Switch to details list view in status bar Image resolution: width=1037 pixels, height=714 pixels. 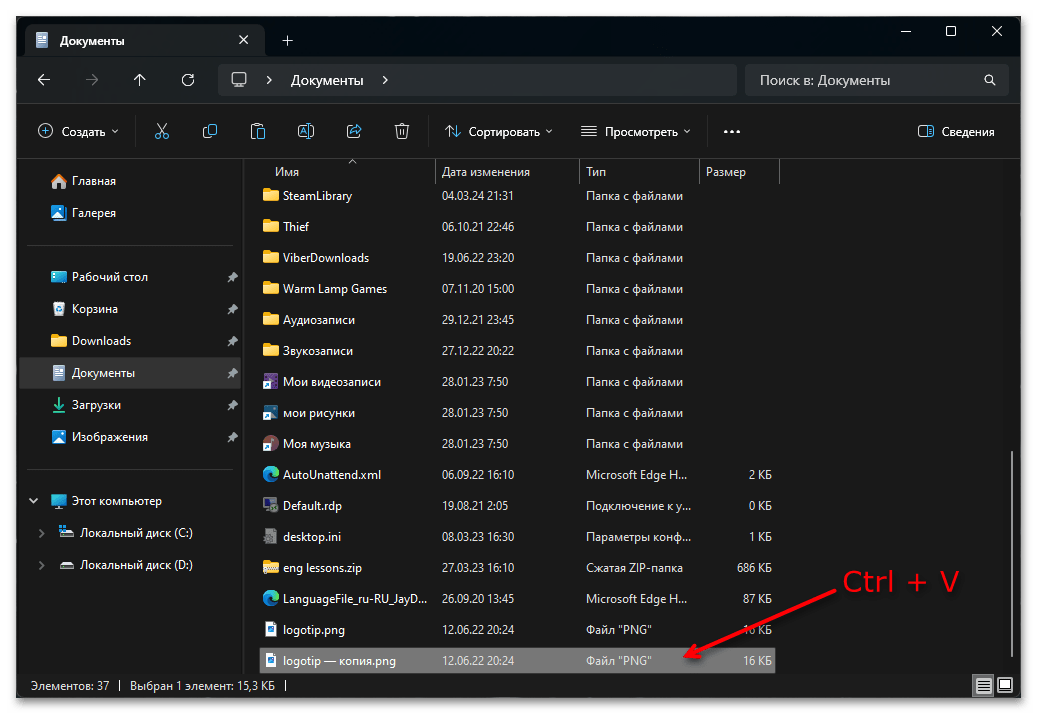click(984, 686)
